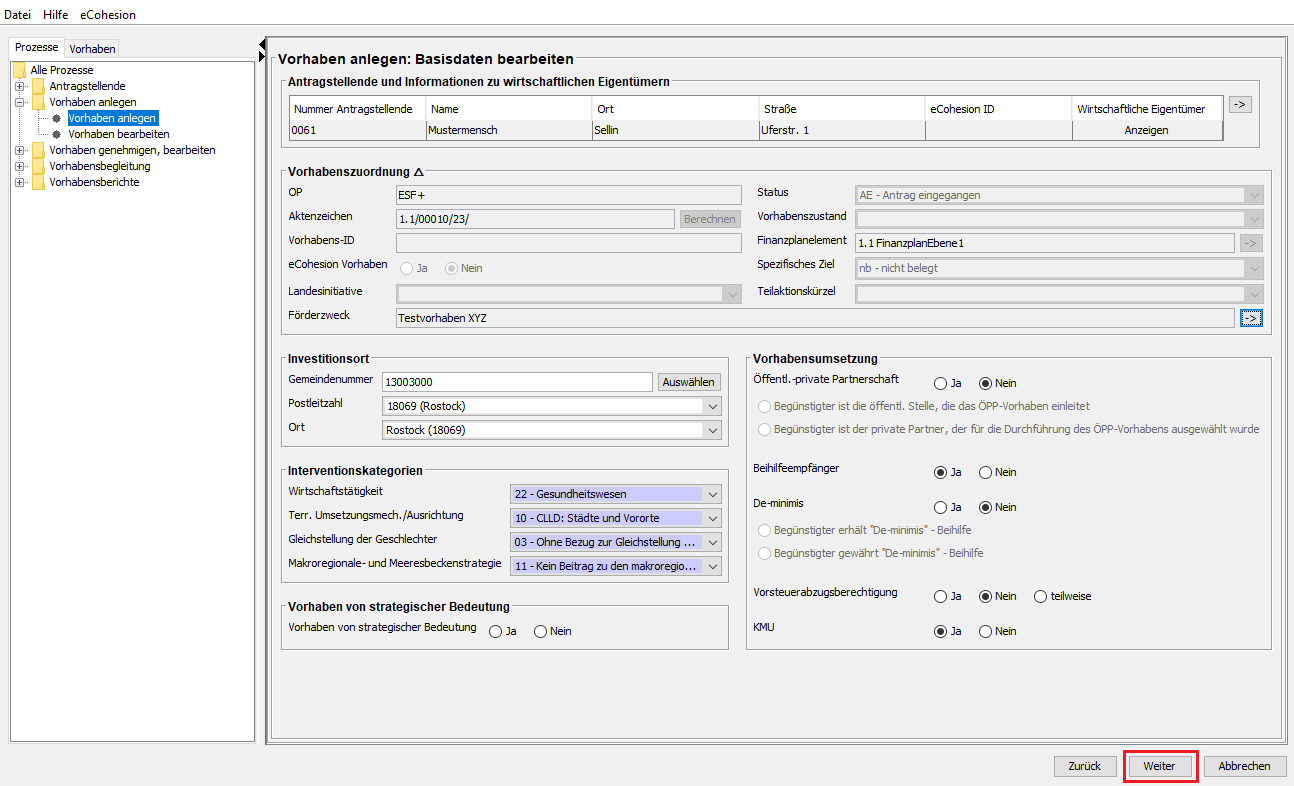The width and height of the screenshot is (1294, 786).
Task: Click the Antragstellende folder icon
Action: coord(39,86)
